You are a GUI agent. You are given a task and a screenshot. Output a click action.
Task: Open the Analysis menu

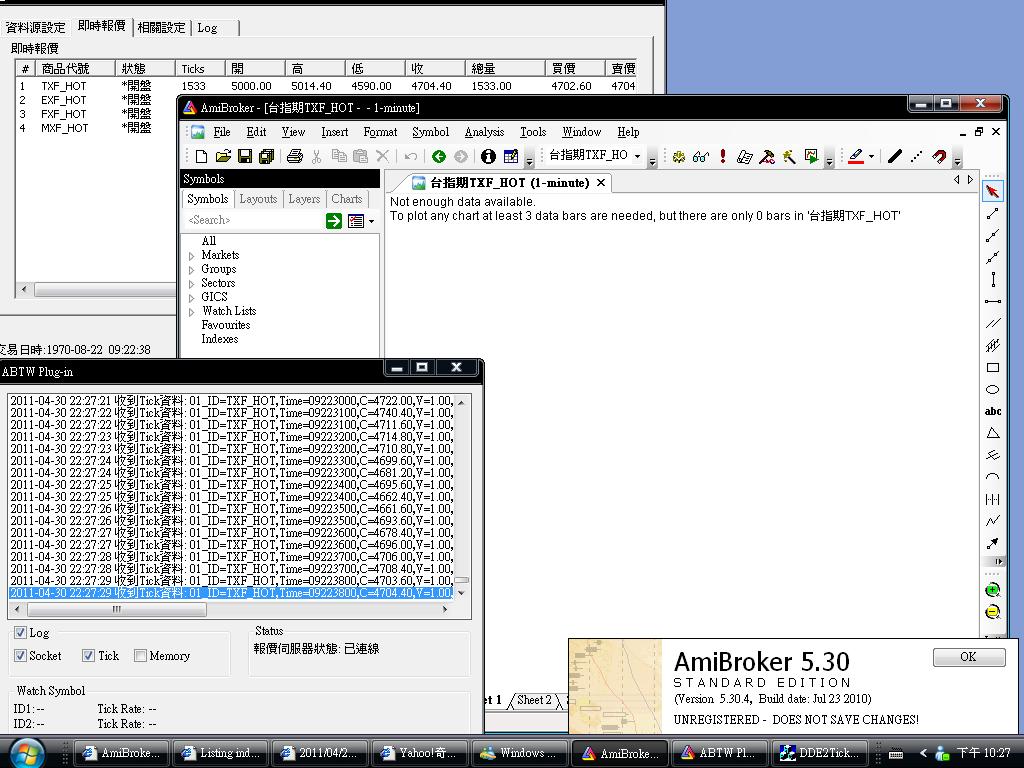coord(485,132)
